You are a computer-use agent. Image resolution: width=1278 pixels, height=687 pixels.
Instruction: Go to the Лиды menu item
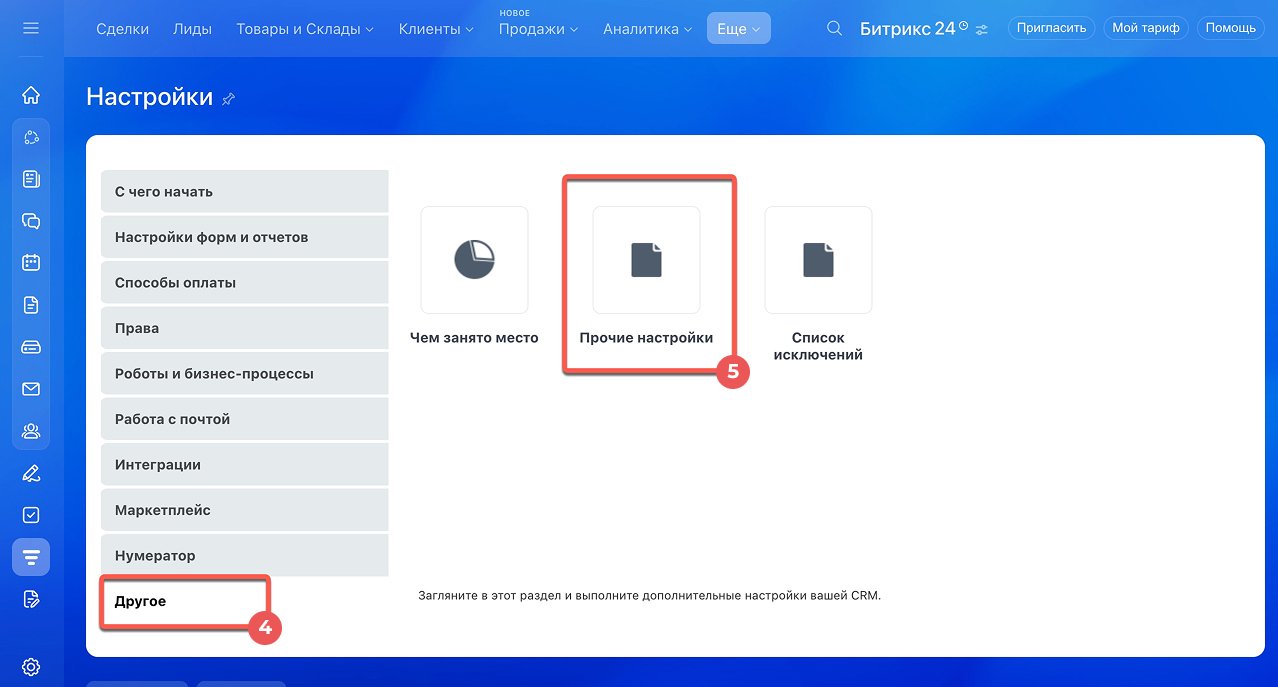[193, 29]
